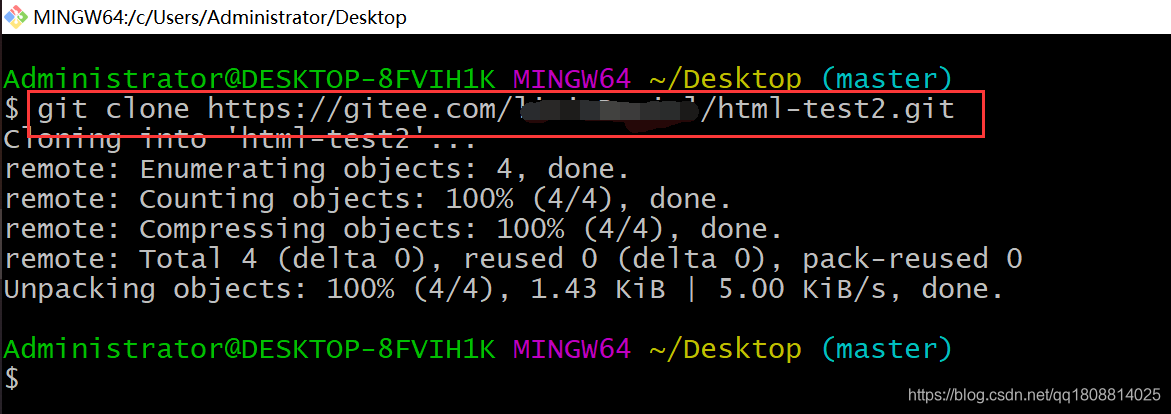Click '~/Desktop' path in the first prompt
Viewport: 1171px width, 414px height.
[x=726, y=79]
